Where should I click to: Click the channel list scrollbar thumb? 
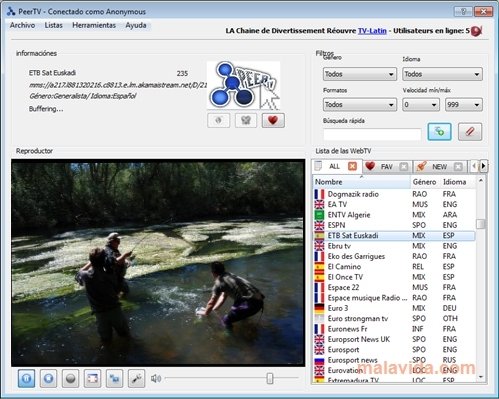[x=481, y=224]
